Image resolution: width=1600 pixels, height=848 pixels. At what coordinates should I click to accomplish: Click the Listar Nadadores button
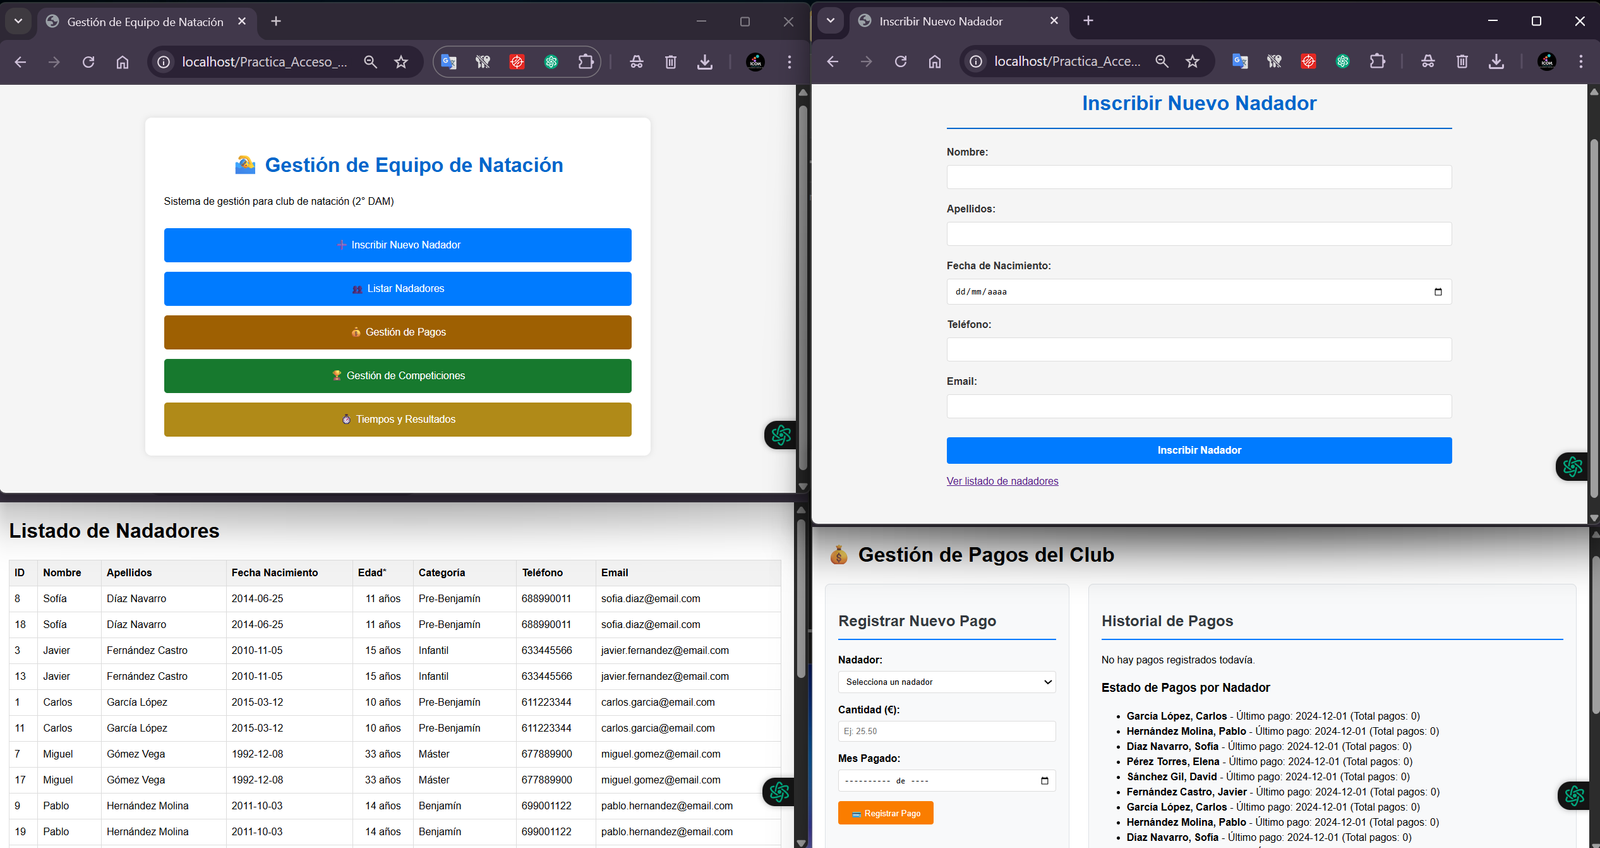point(397,289)
